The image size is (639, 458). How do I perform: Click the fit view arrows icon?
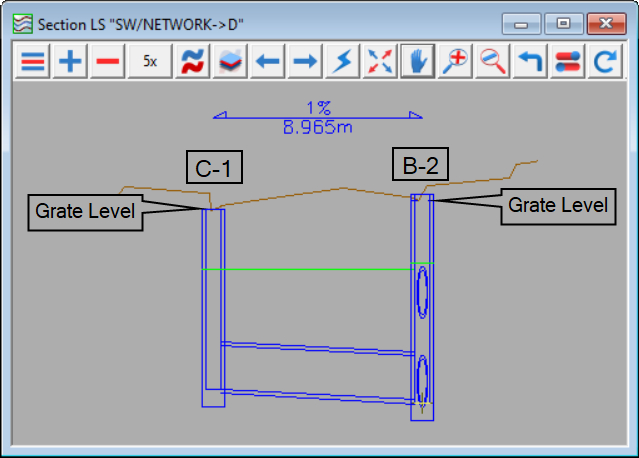(x=380, y=61)
